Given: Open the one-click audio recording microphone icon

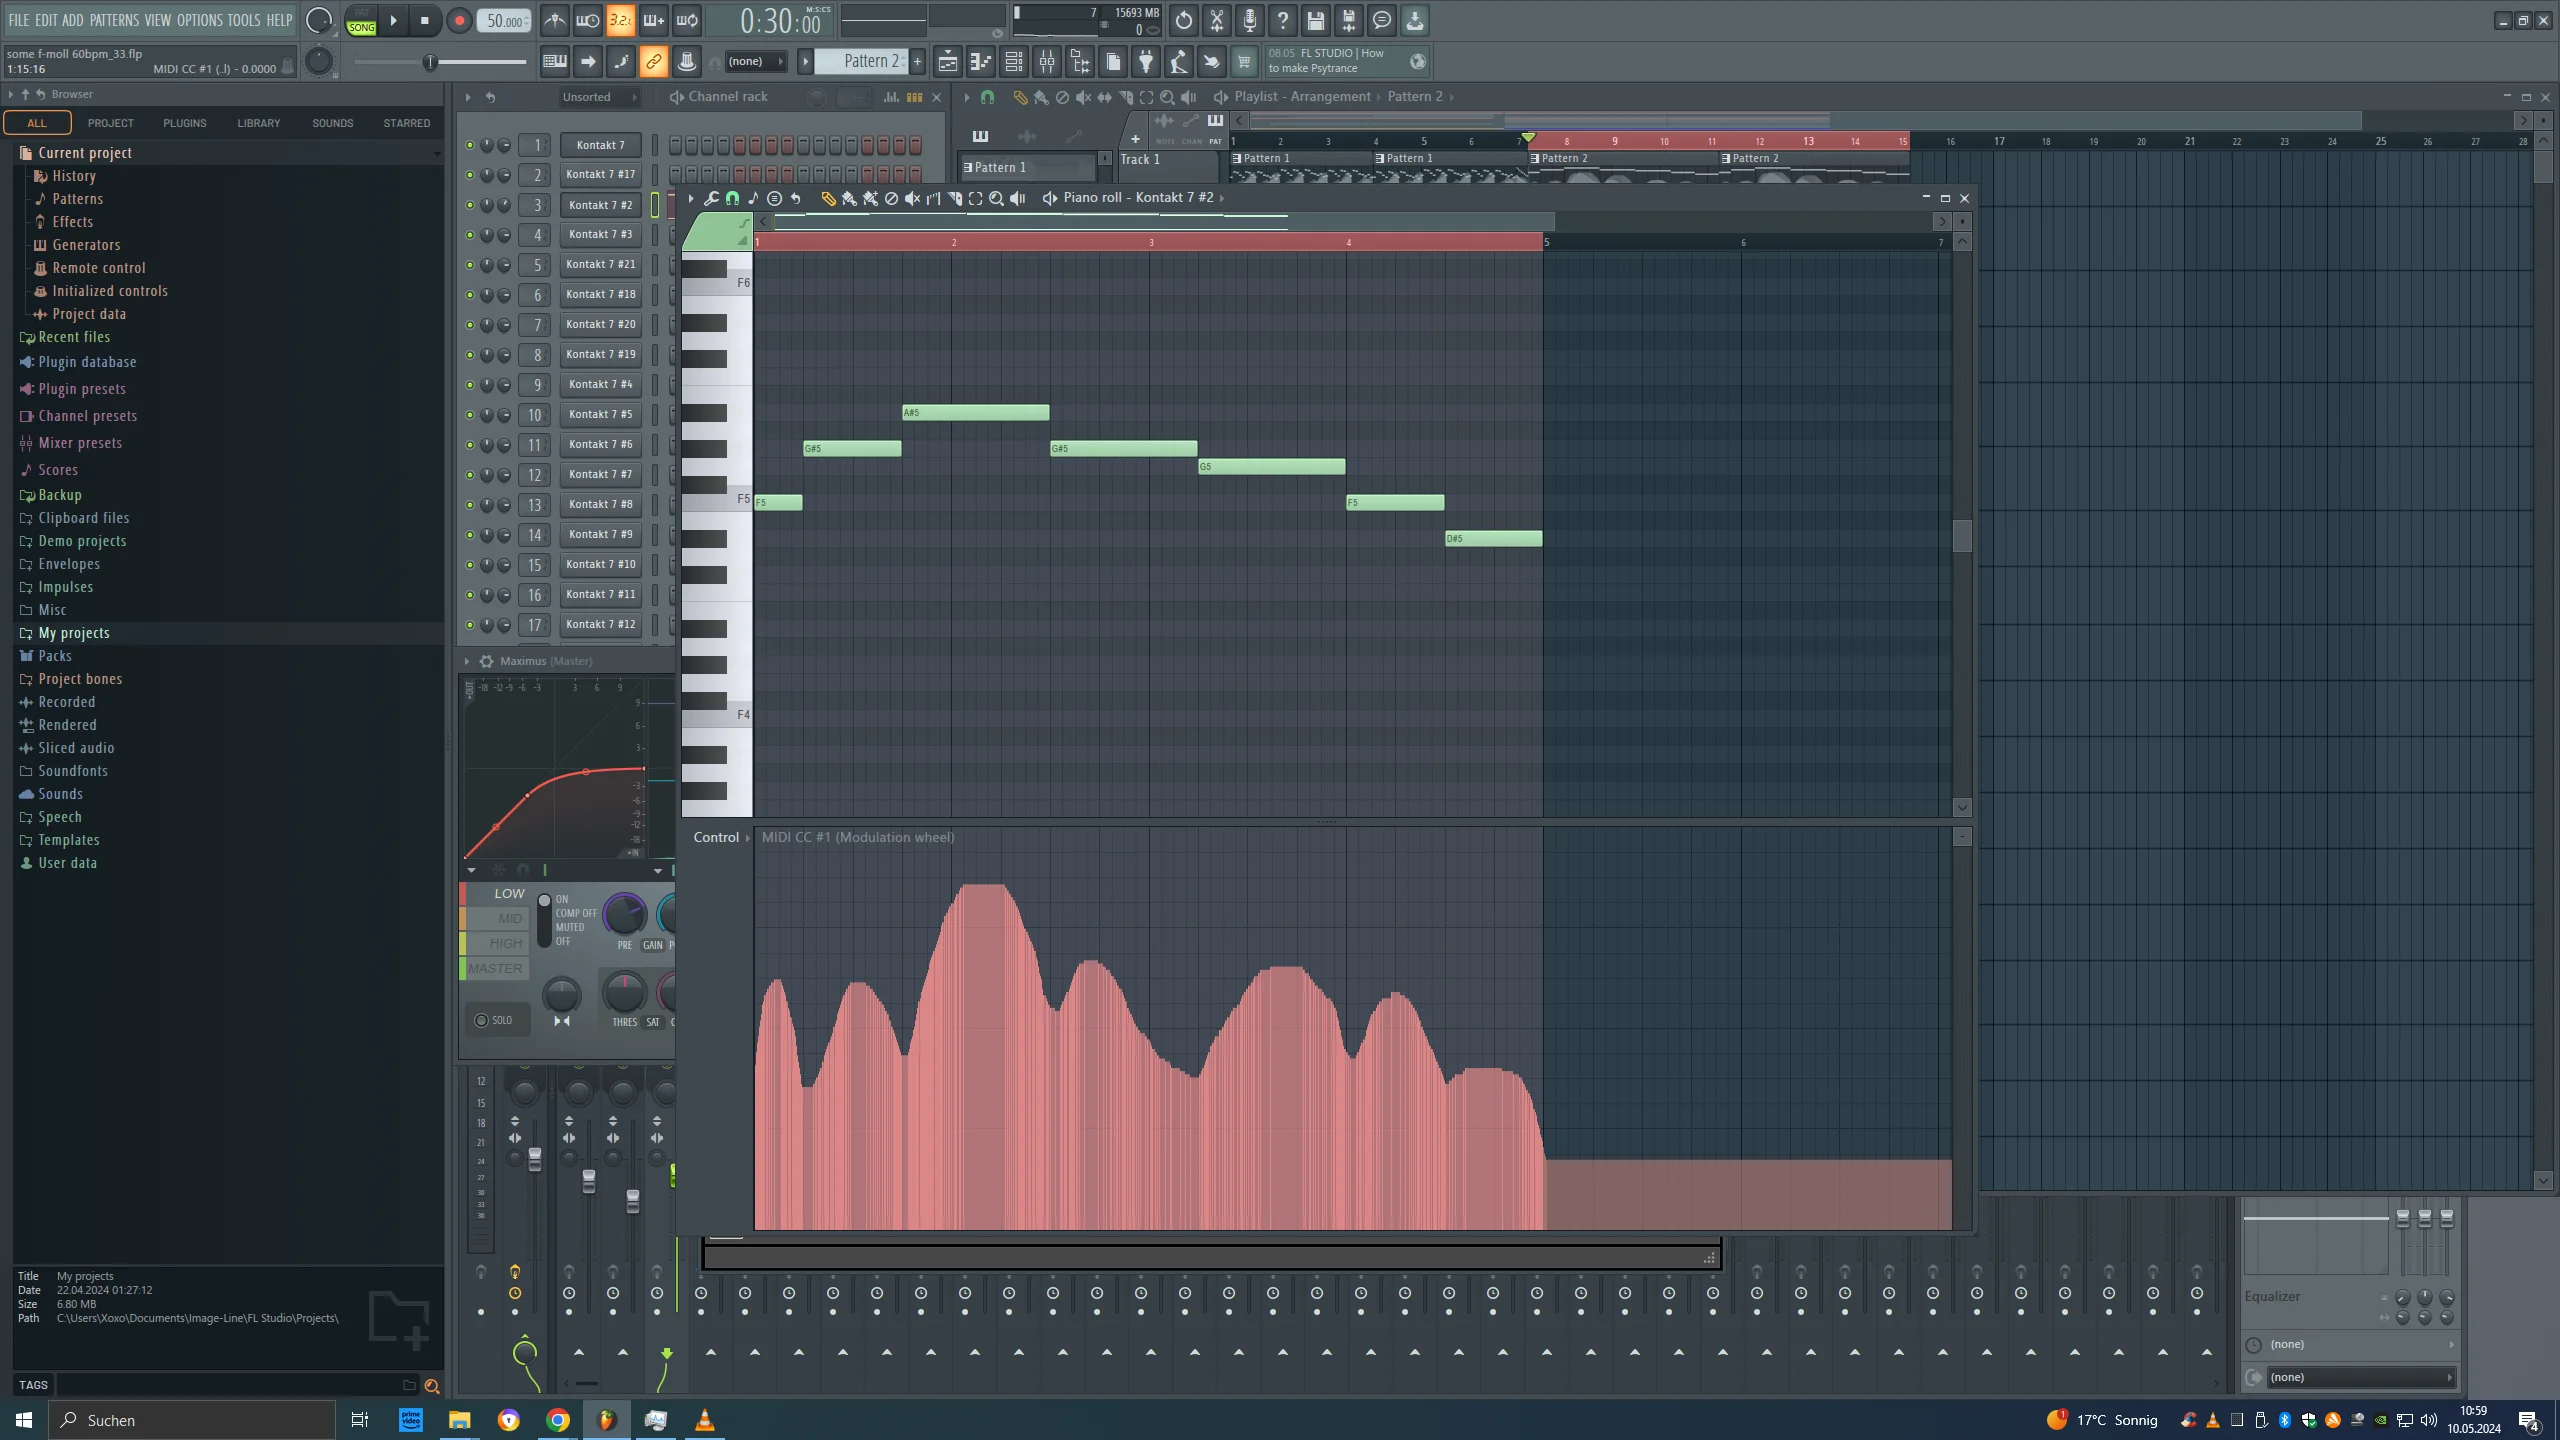Looking at the screenshot, I should click(x=1249, y=20).
